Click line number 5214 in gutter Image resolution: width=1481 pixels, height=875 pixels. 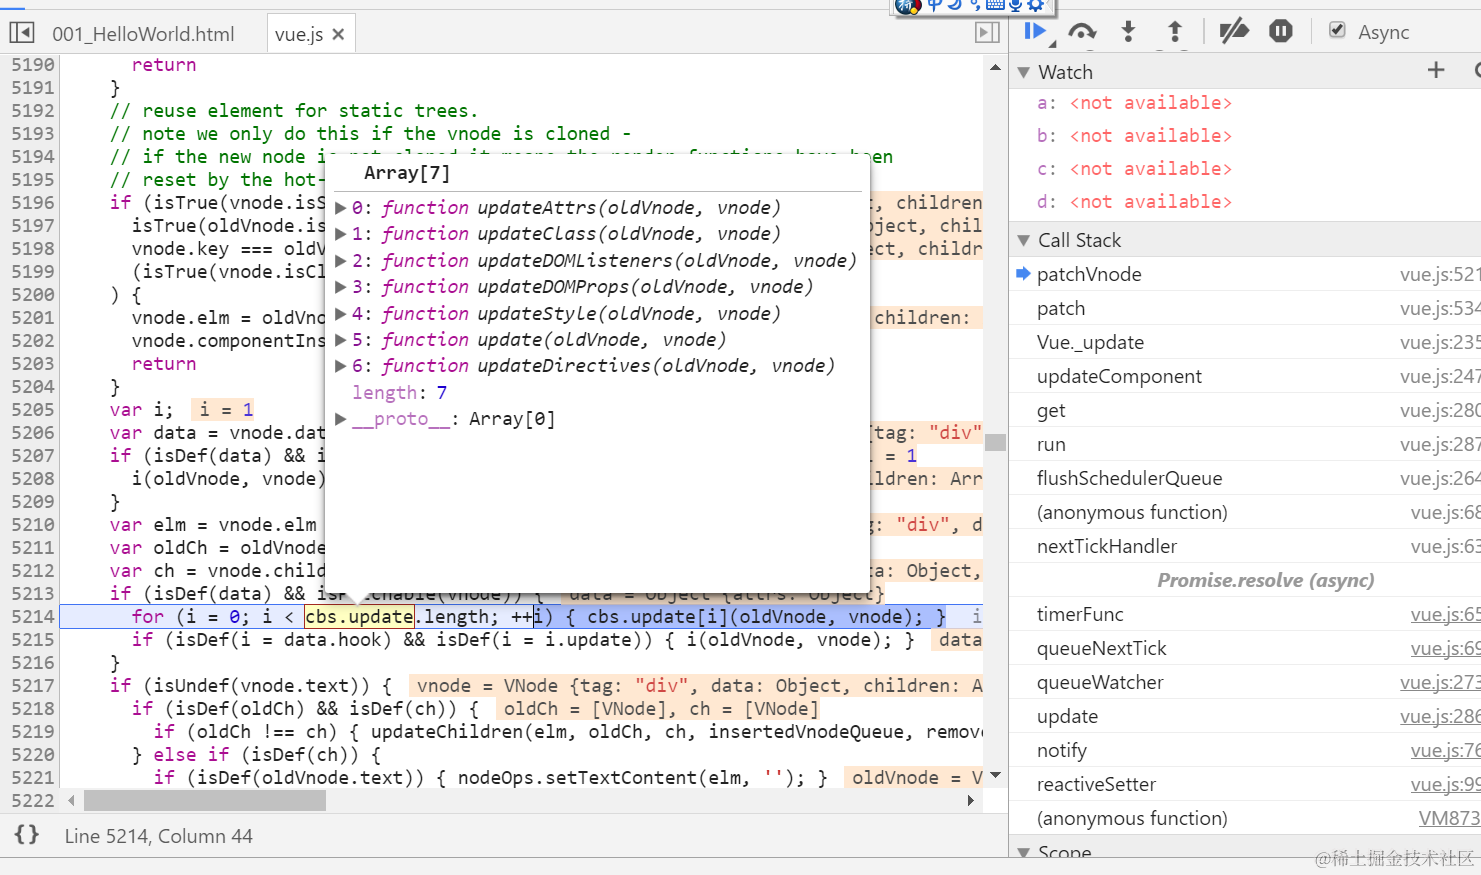32,617
